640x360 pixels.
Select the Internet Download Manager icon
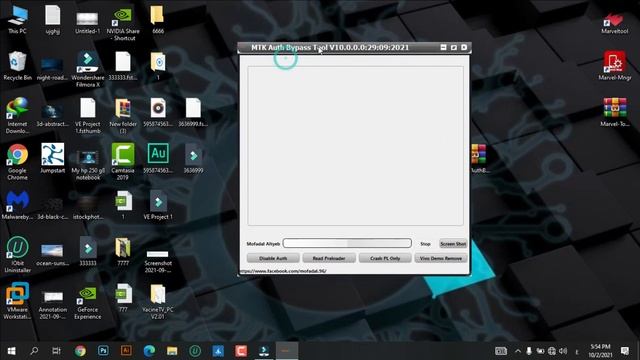(x=17, y=116)
